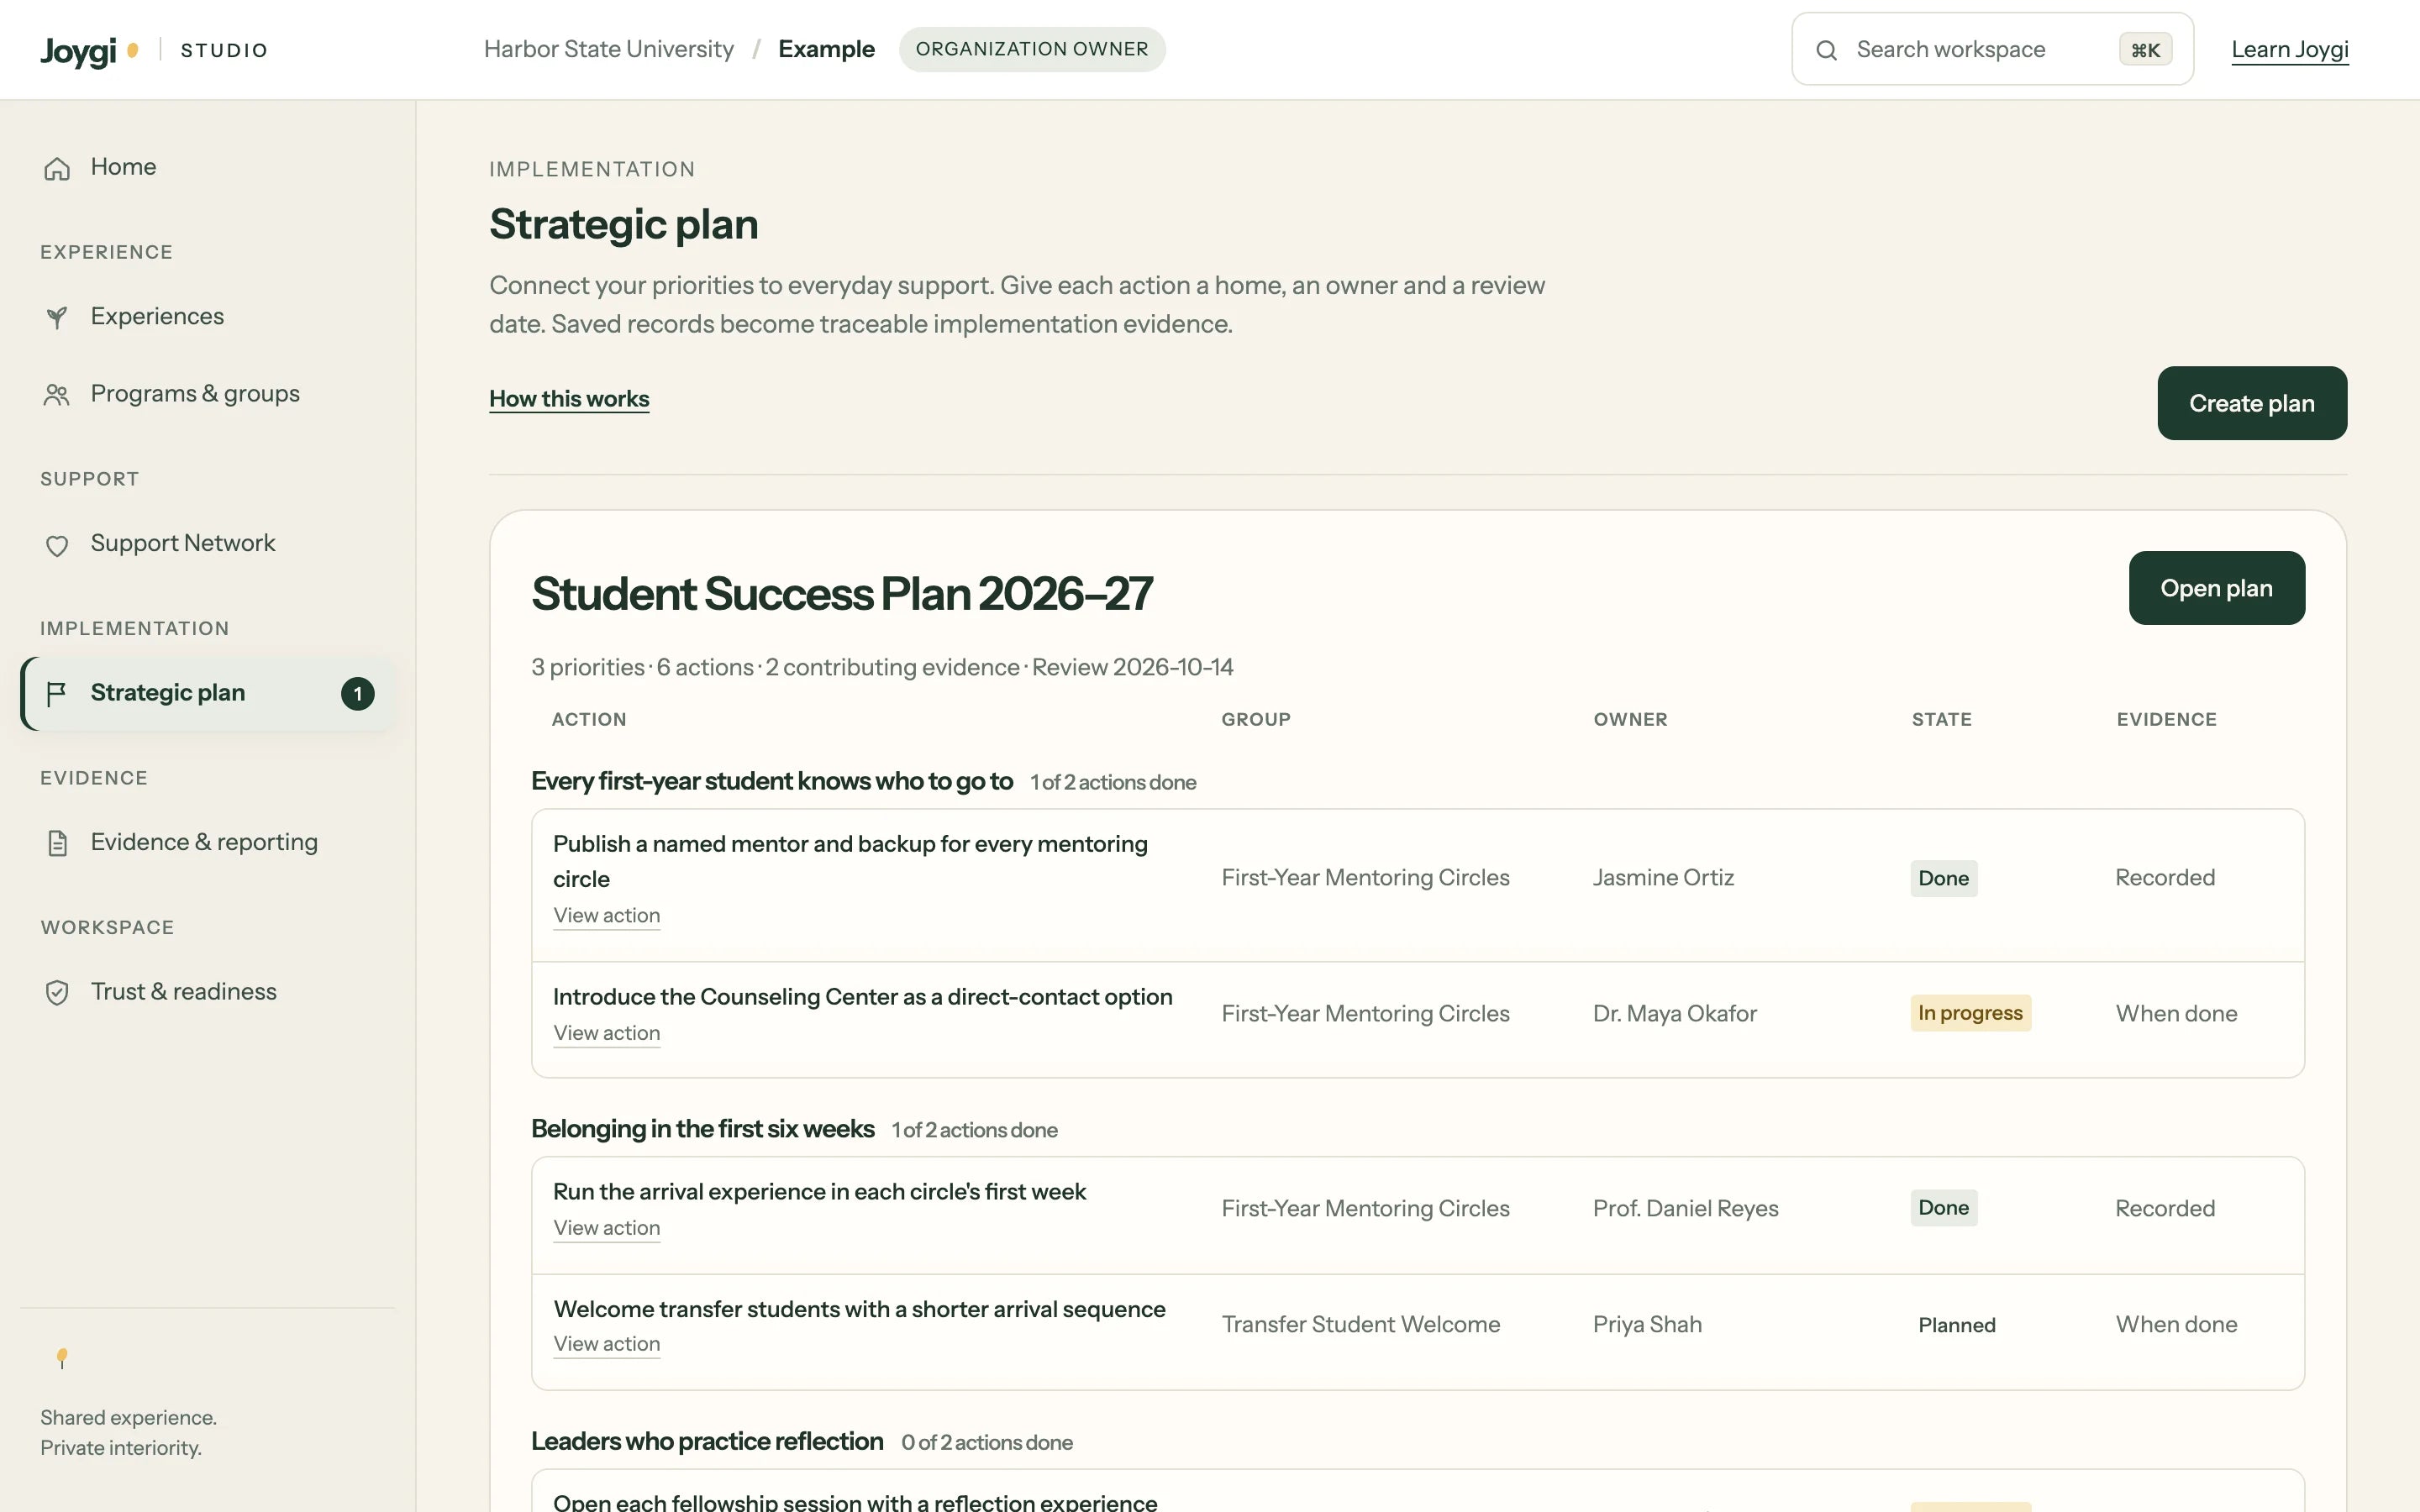Open Evidence & reporting label
Viewport: 2420px width, 1512px height.
204,842
